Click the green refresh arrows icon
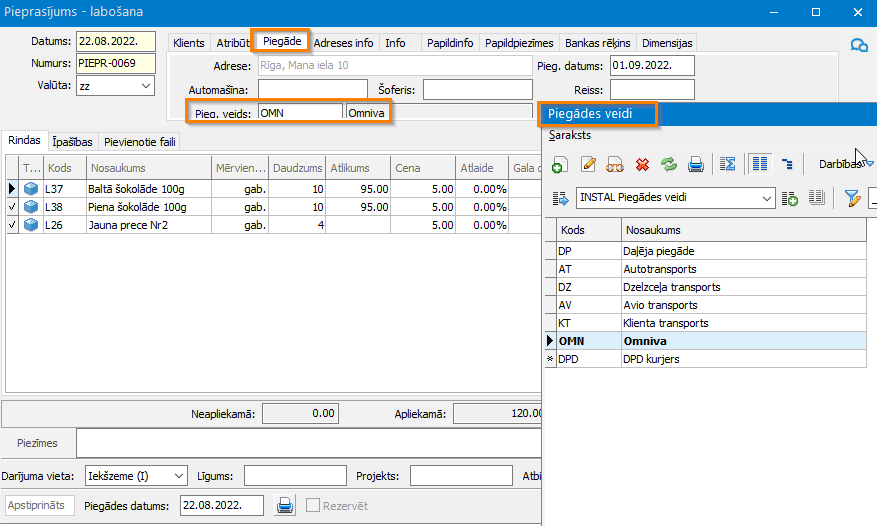877x526 pixels. (669, 164)
